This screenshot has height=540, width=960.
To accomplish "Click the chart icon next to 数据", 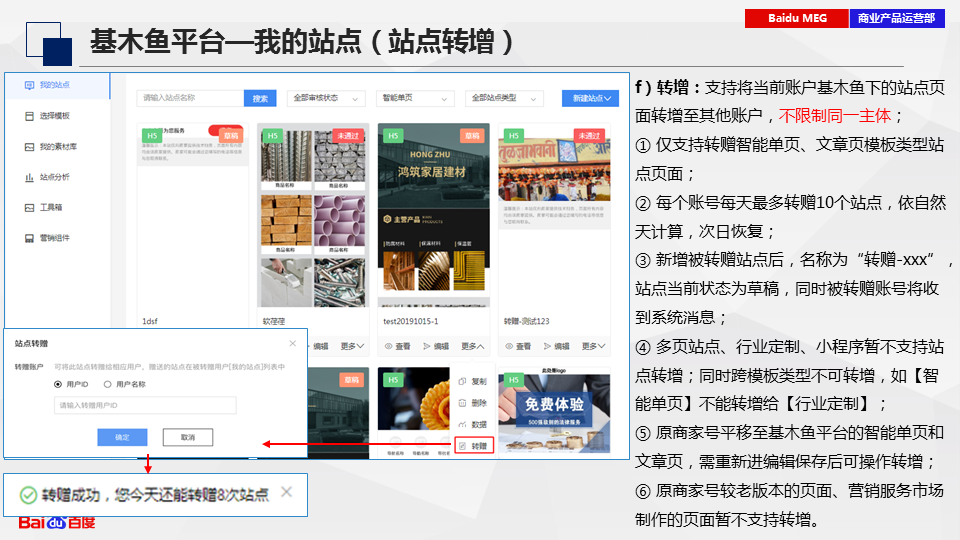I will 462,424.
